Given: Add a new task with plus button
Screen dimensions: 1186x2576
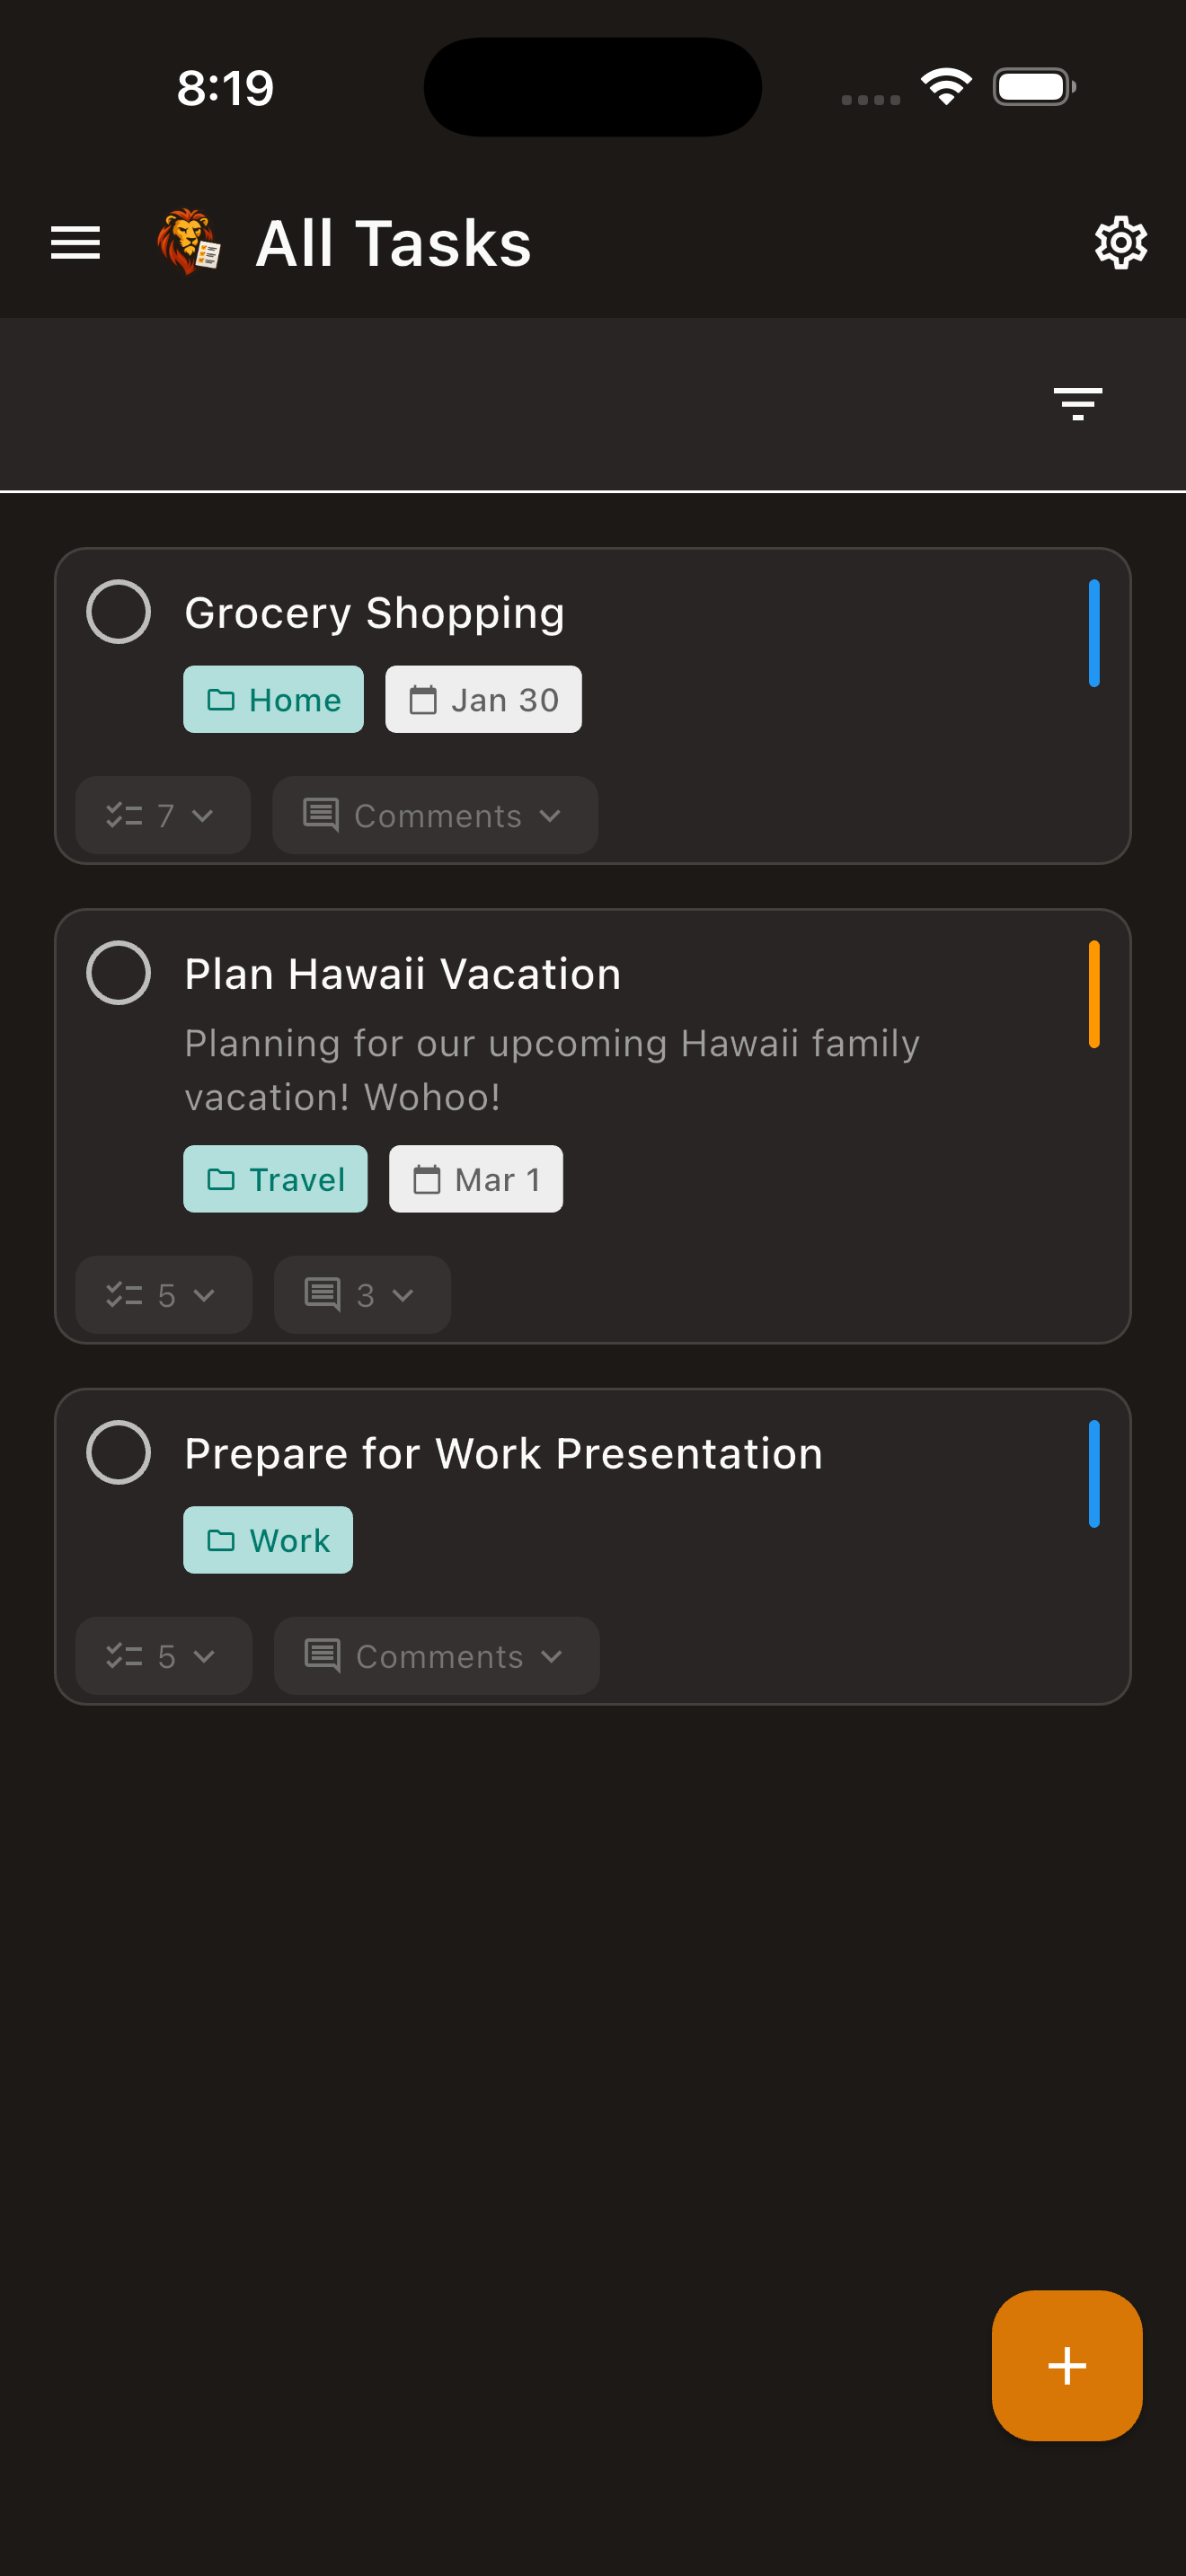Looking at the screenshot, I should coord(1066,2365).
